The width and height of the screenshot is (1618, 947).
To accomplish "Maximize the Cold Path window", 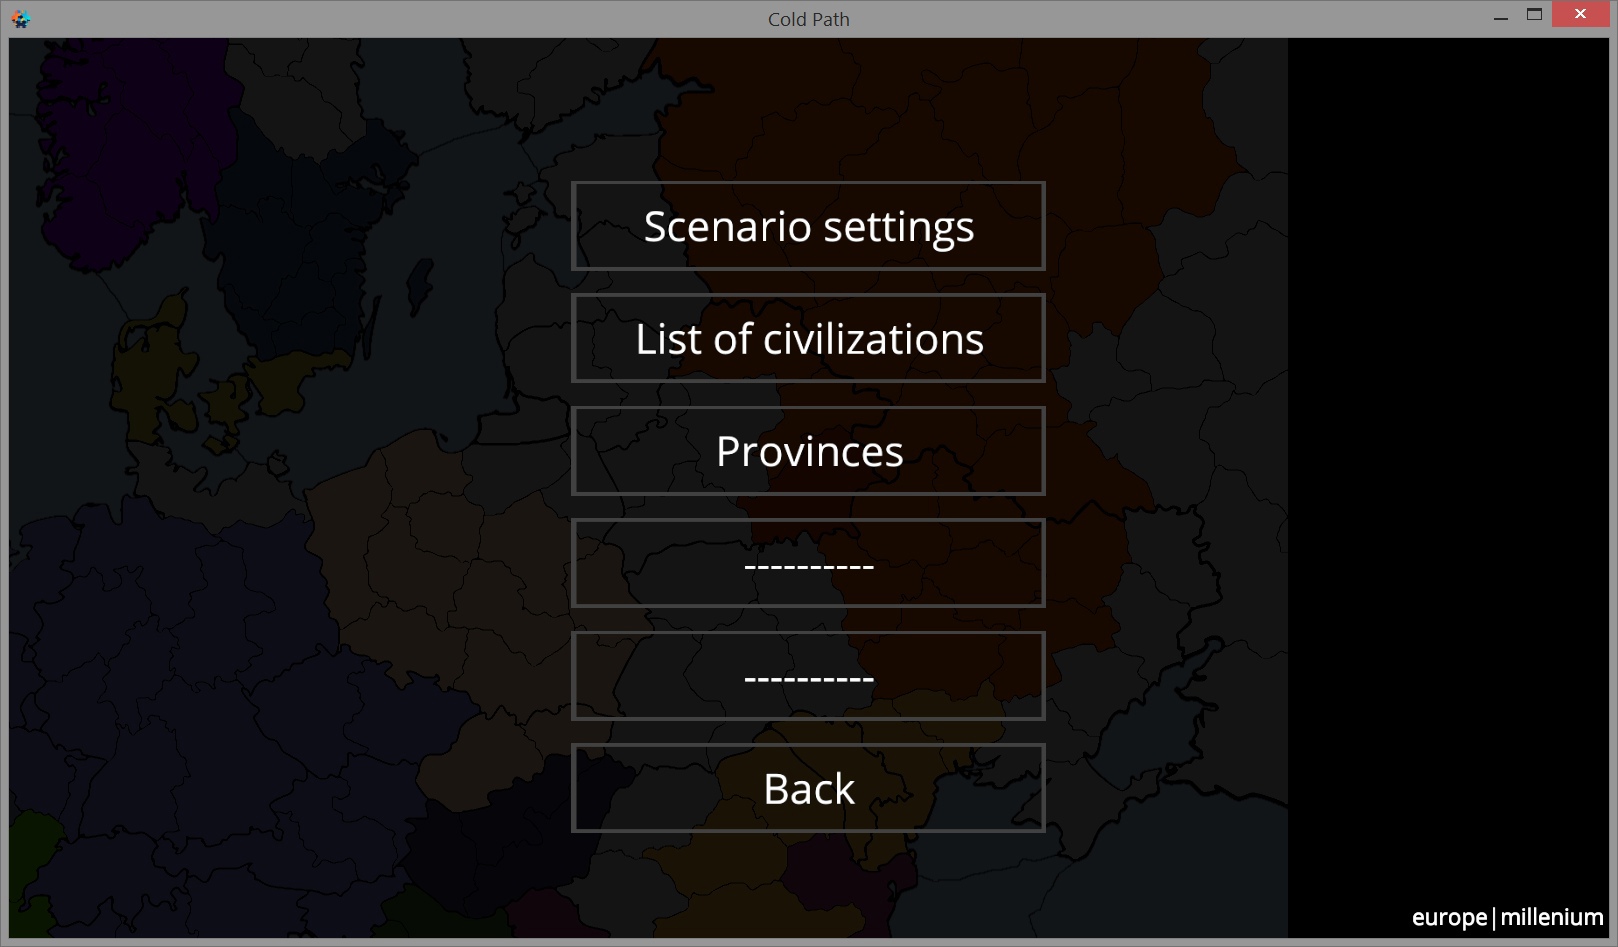I will 1534,15.
